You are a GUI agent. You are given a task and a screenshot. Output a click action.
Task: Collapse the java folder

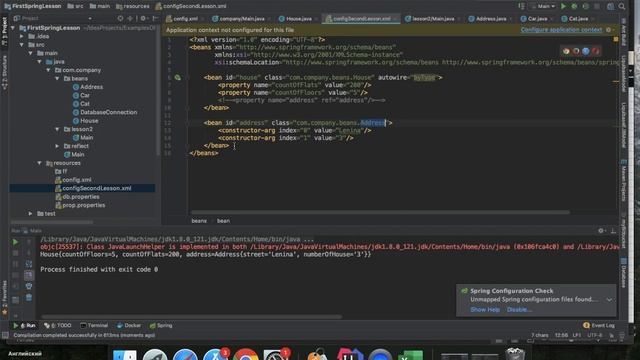coord(40,62)
